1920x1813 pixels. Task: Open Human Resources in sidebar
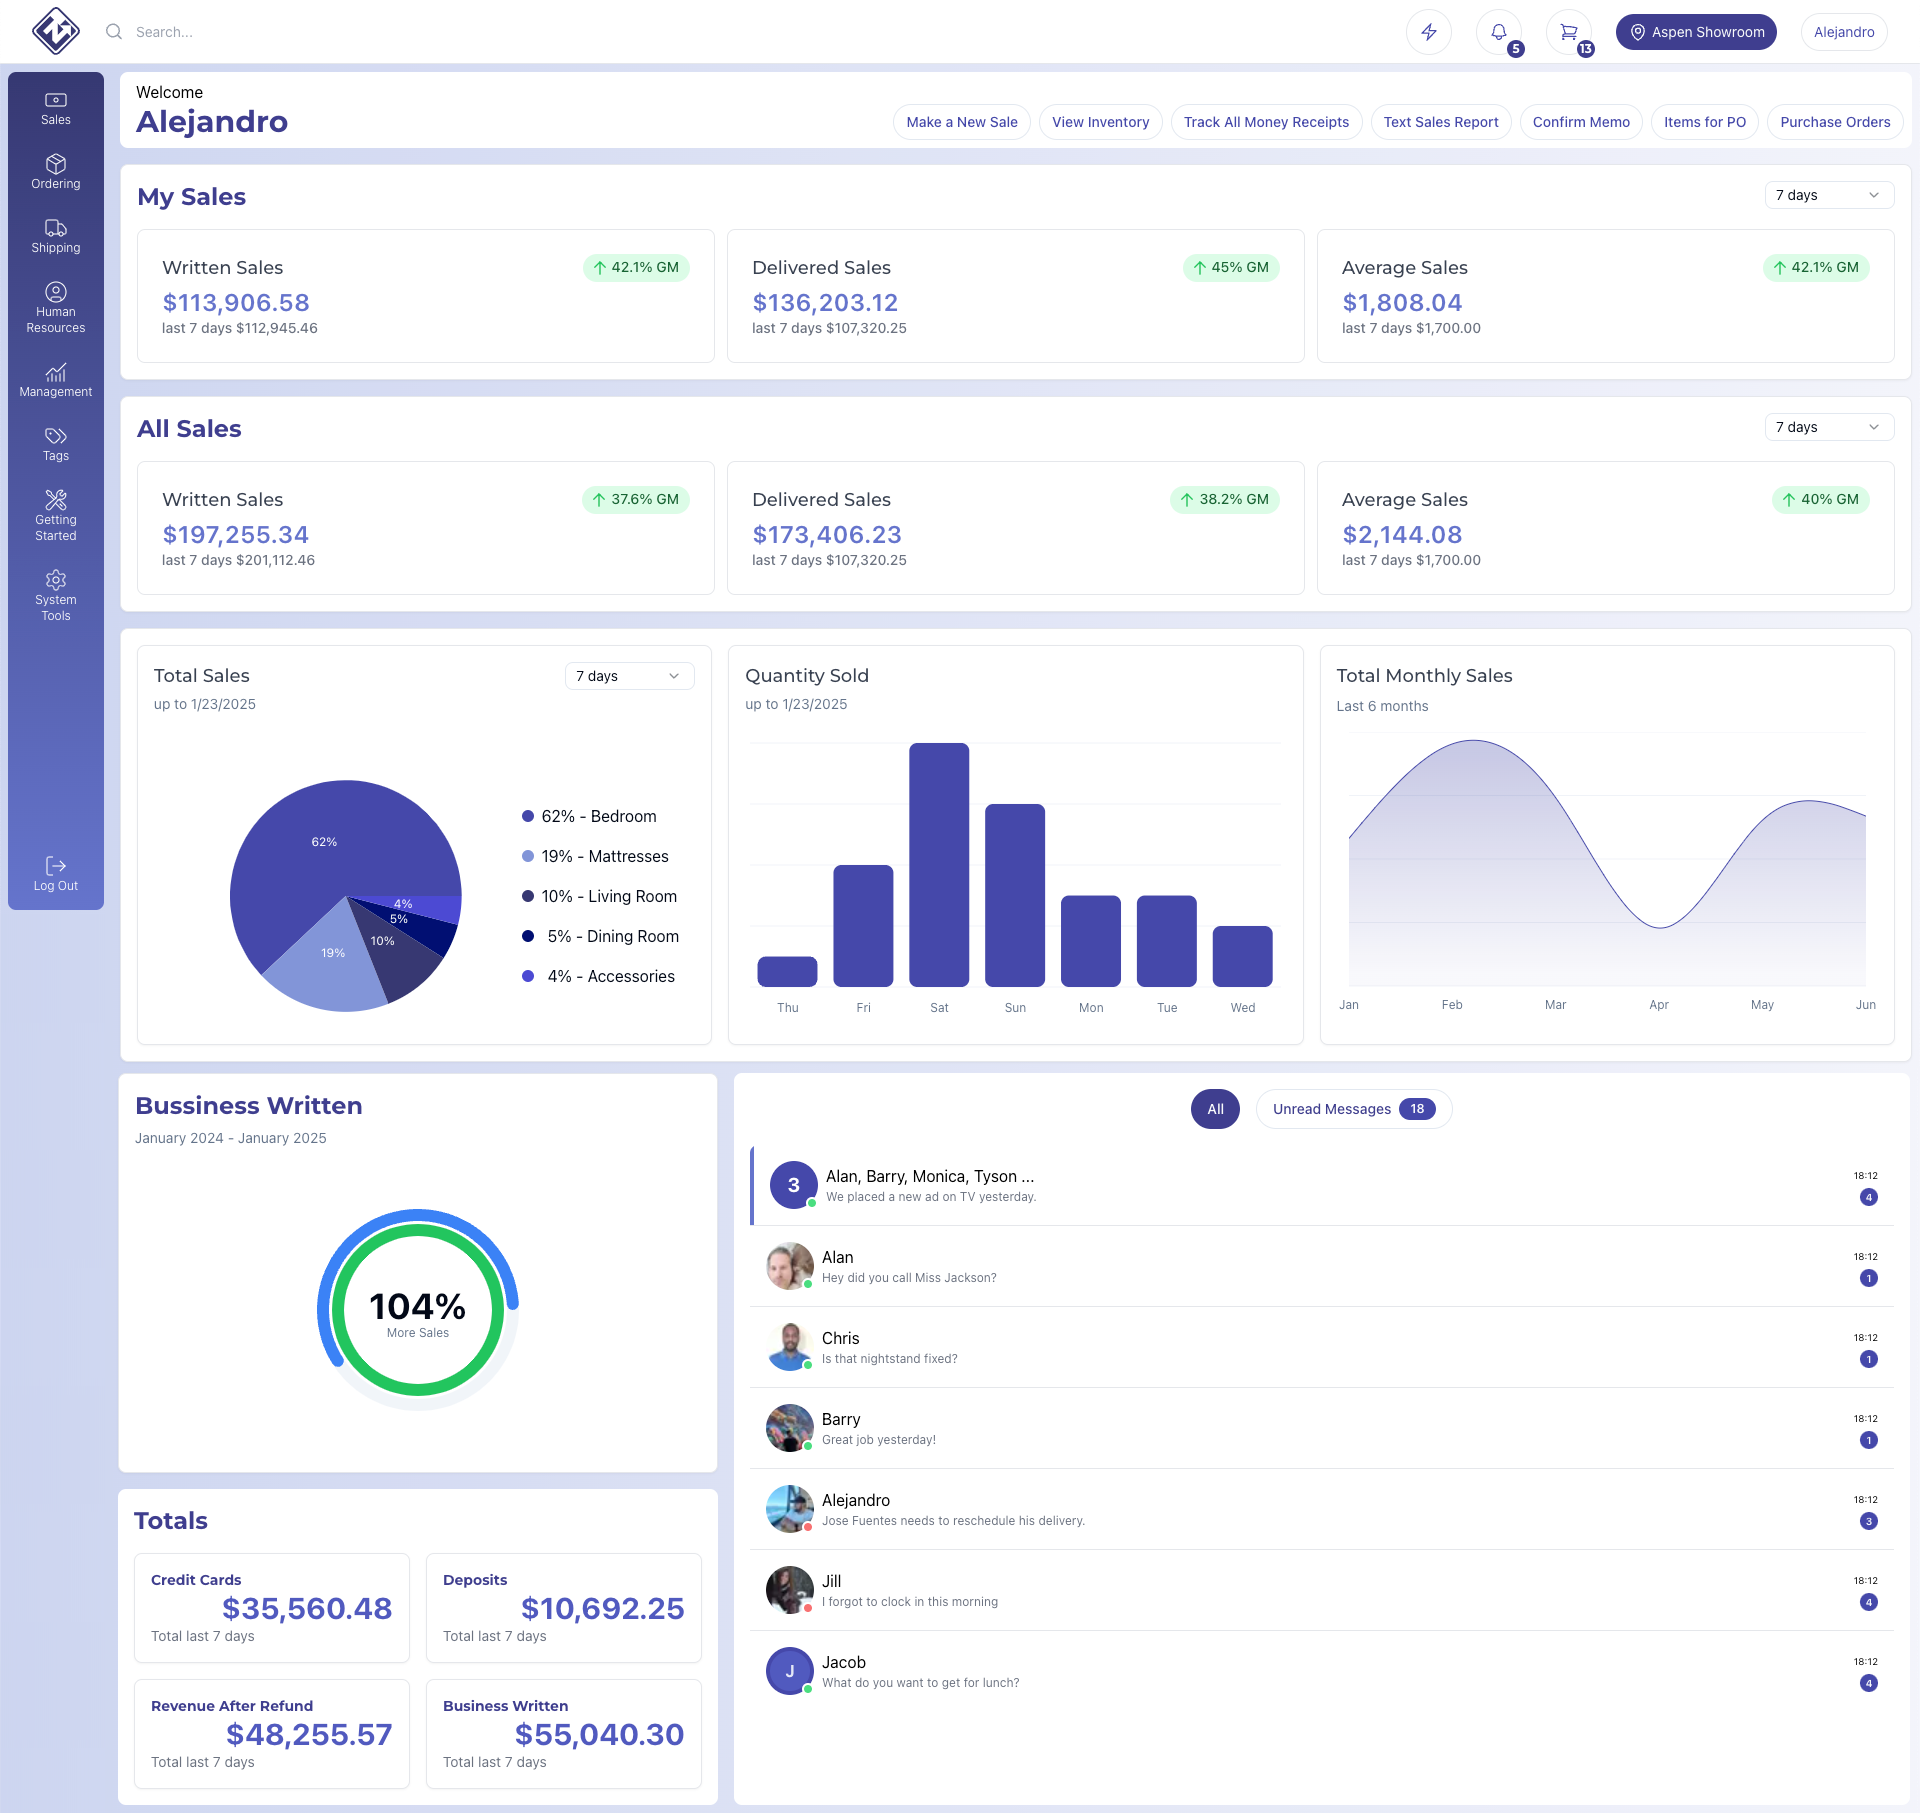pos(56,308)
